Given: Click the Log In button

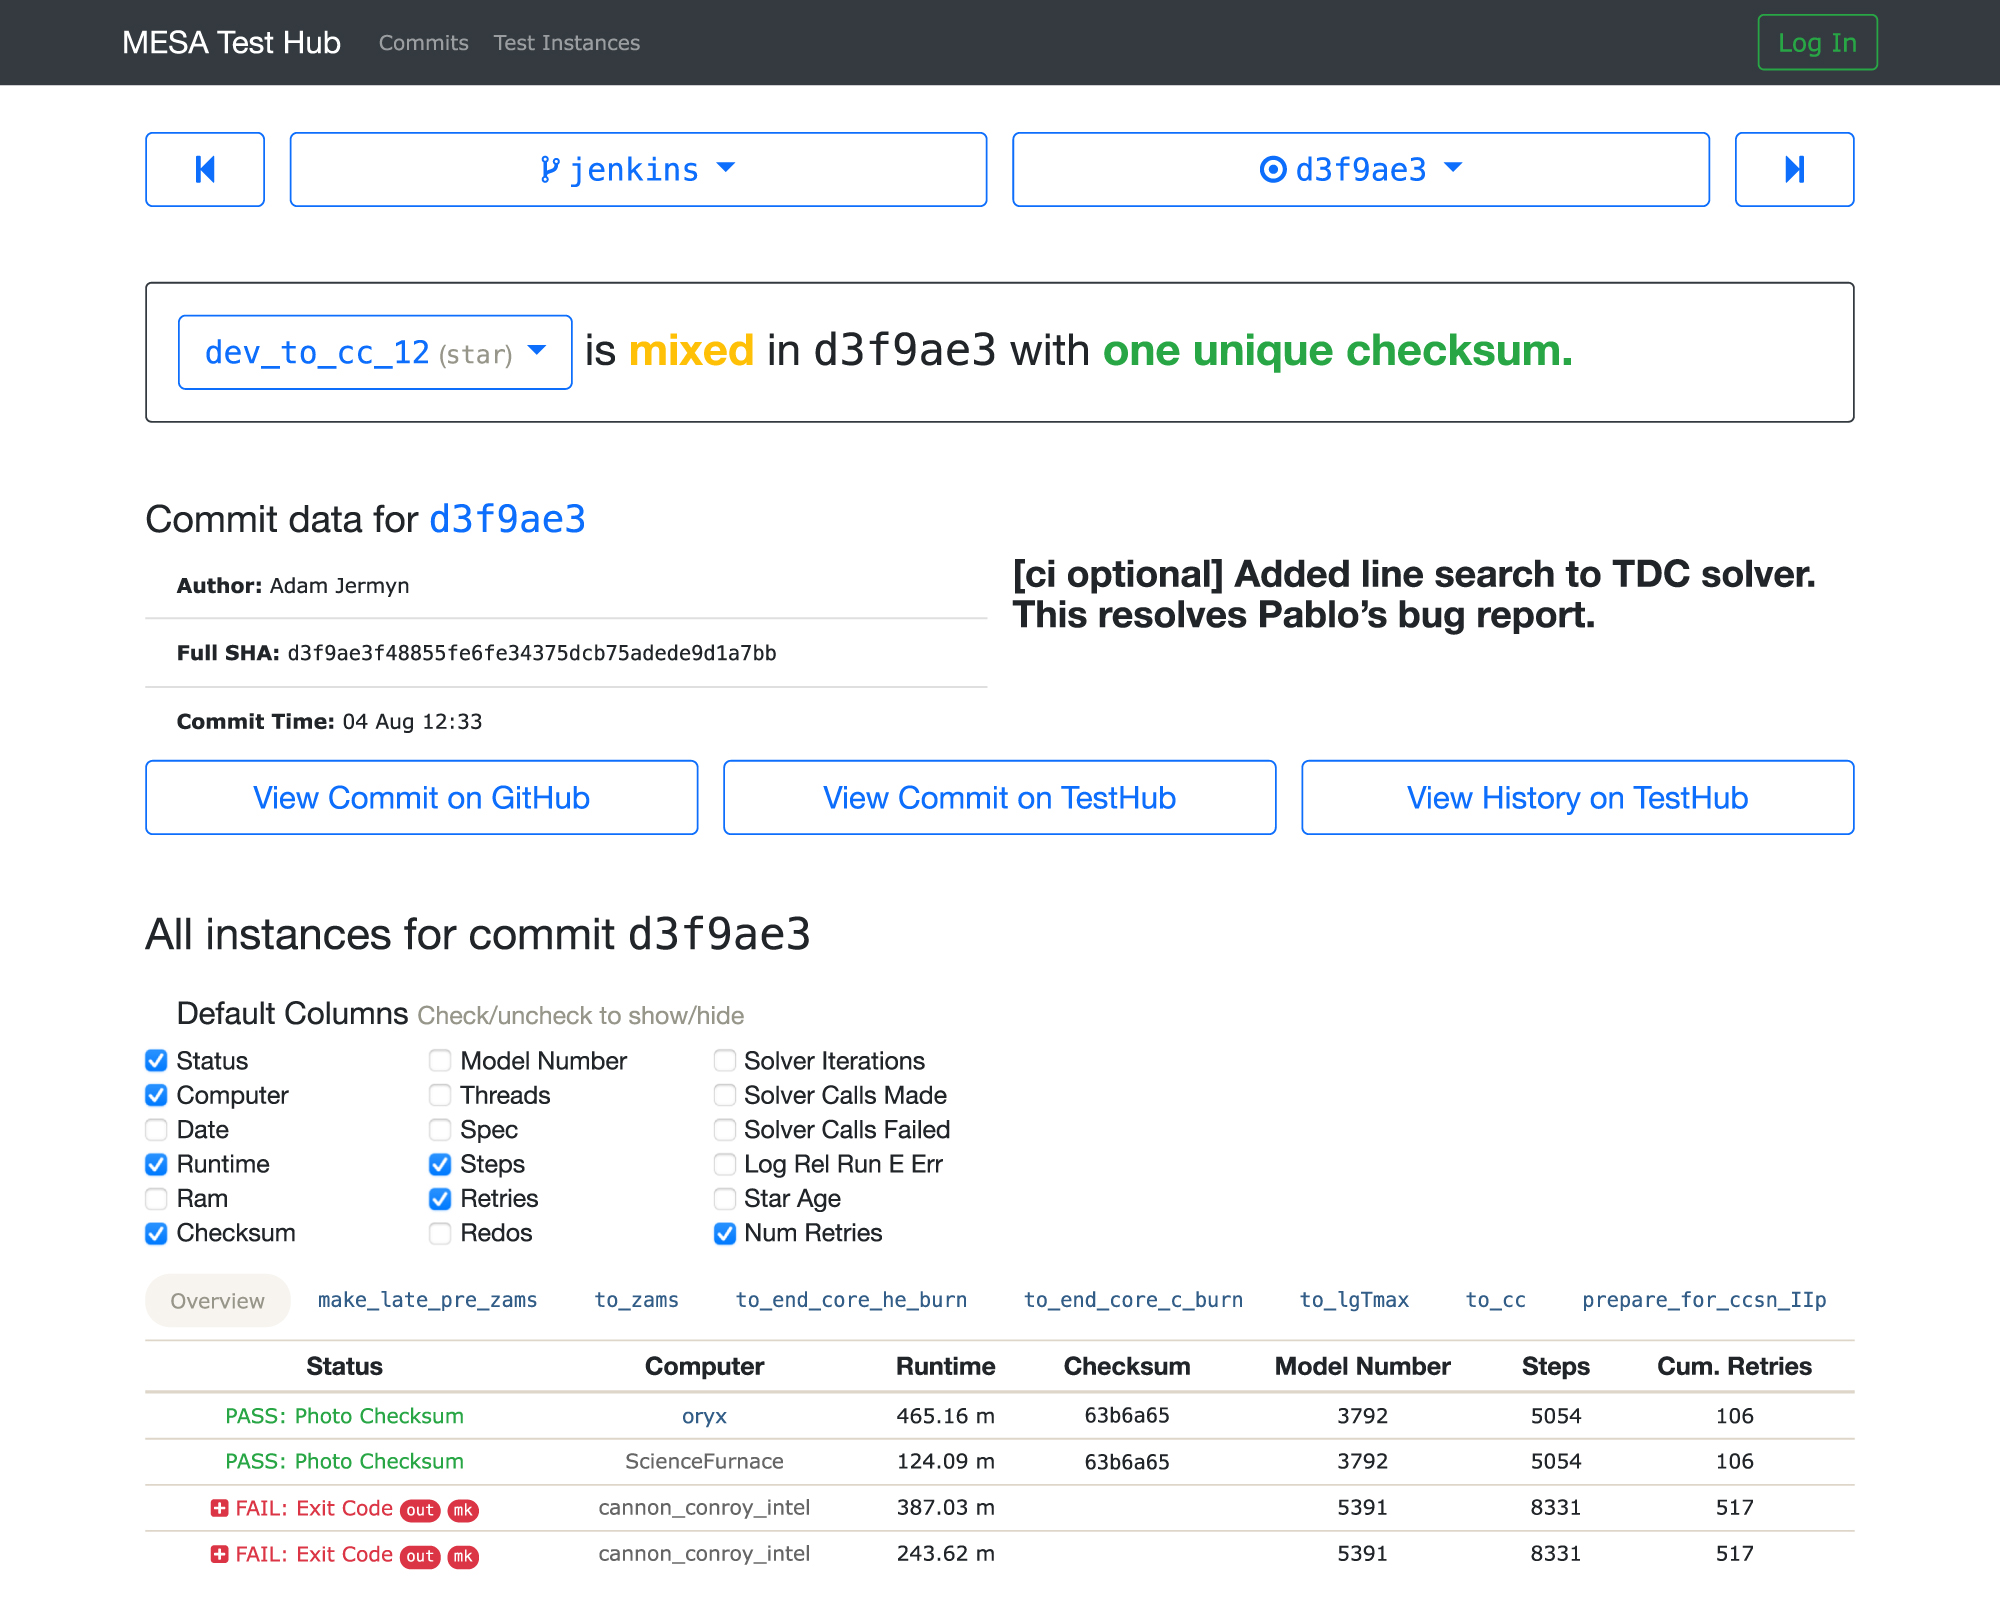Looking at the screenshot, I should tap(1817, 43).
